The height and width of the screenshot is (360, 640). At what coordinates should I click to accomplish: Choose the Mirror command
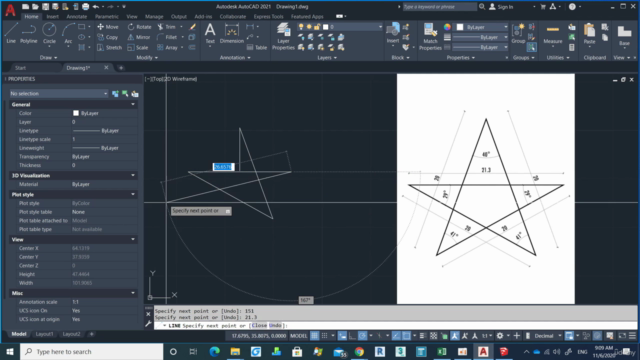(x=139, y=37)
